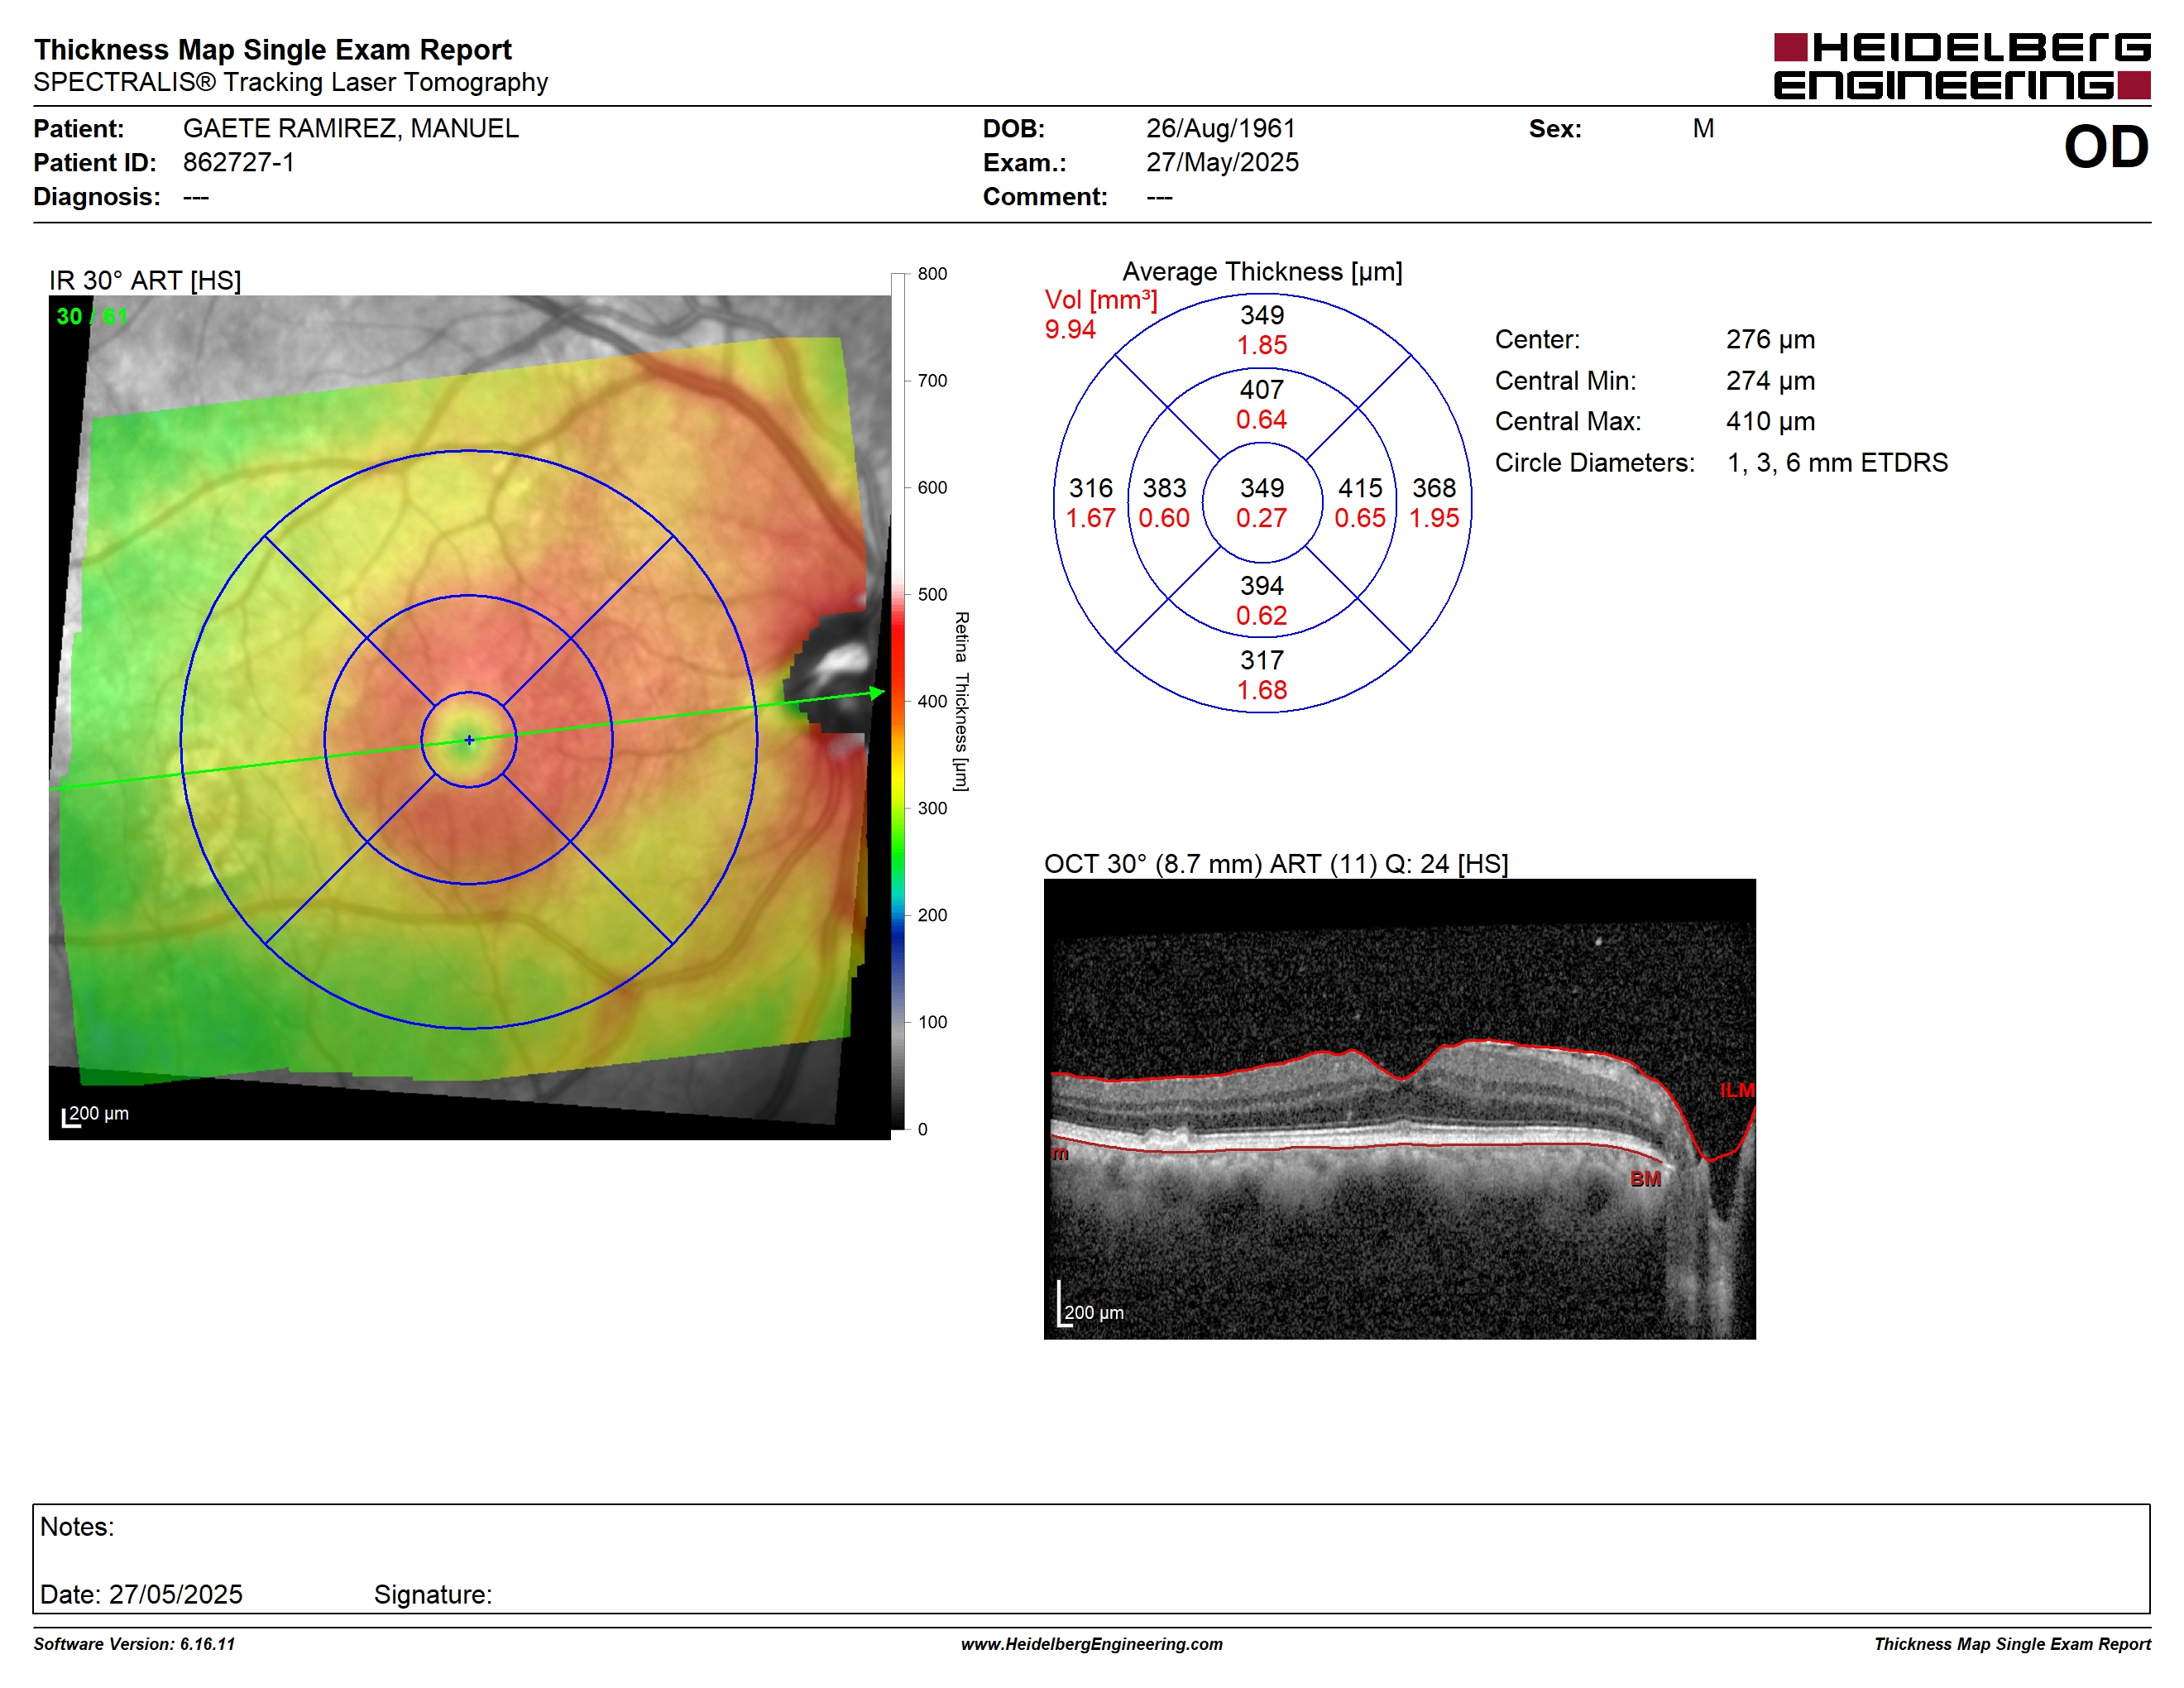Click the footer Thickness Map Single Exam Report text
Image resolution: width=2184 pixels, height=1688 pixels.
pyautogui.click(x=2012, y=1644)
